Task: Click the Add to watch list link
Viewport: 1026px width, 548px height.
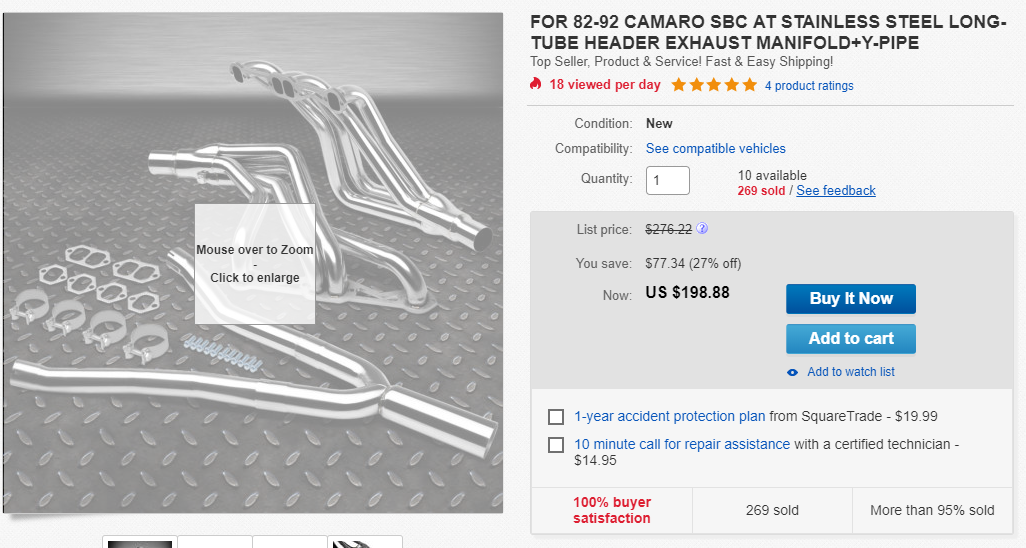Action: 850,372
